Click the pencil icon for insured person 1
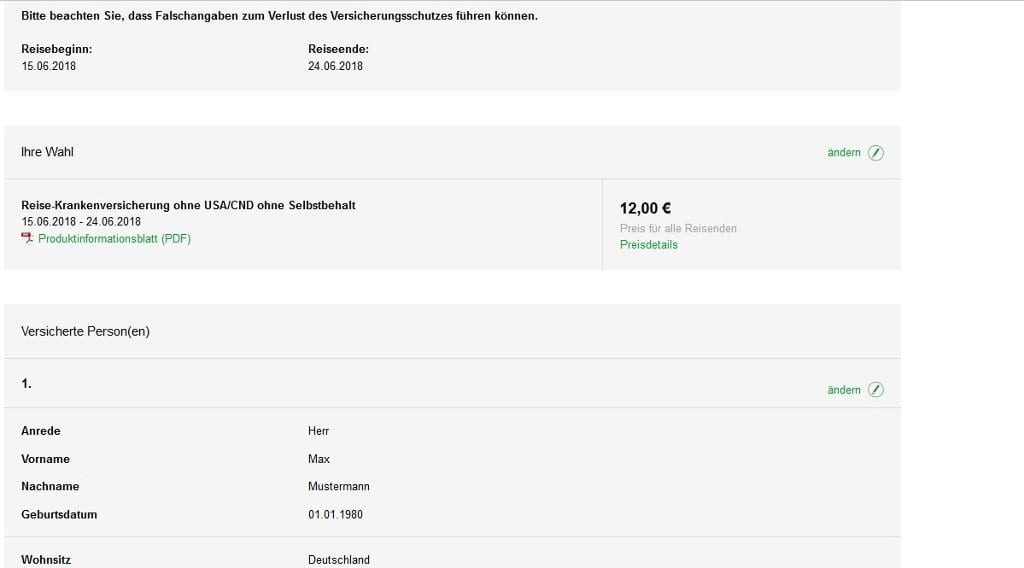The height and width of the screenshot is (568, 1024). [876, 390]
